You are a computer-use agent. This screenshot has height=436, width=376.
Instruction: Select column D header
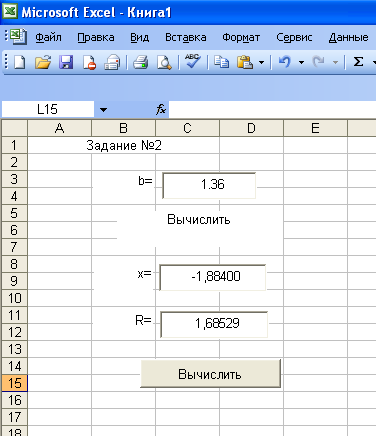(x=251, y=128)
